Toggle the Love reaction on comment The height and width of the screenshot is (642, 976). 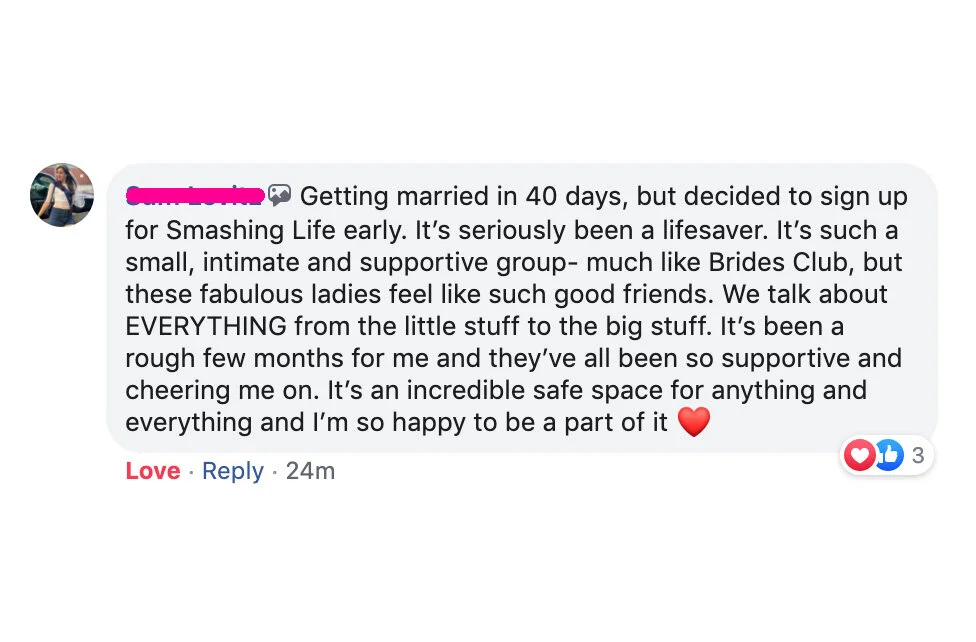(152, 471)
